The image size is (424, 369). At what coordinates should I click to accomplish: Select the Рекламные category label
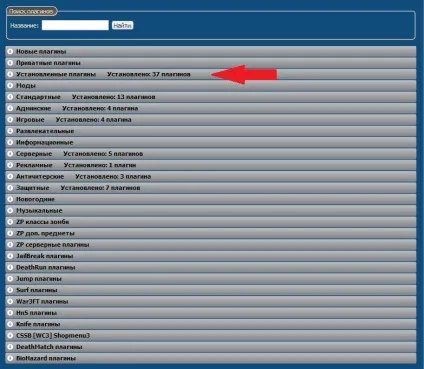click(x=34, y=165)
